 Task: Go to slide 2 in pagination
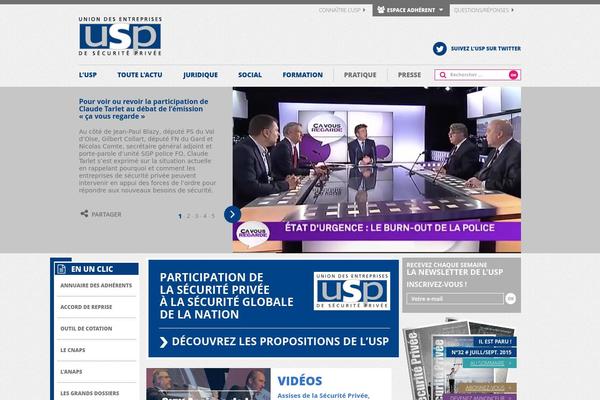(x=188, y=216)
